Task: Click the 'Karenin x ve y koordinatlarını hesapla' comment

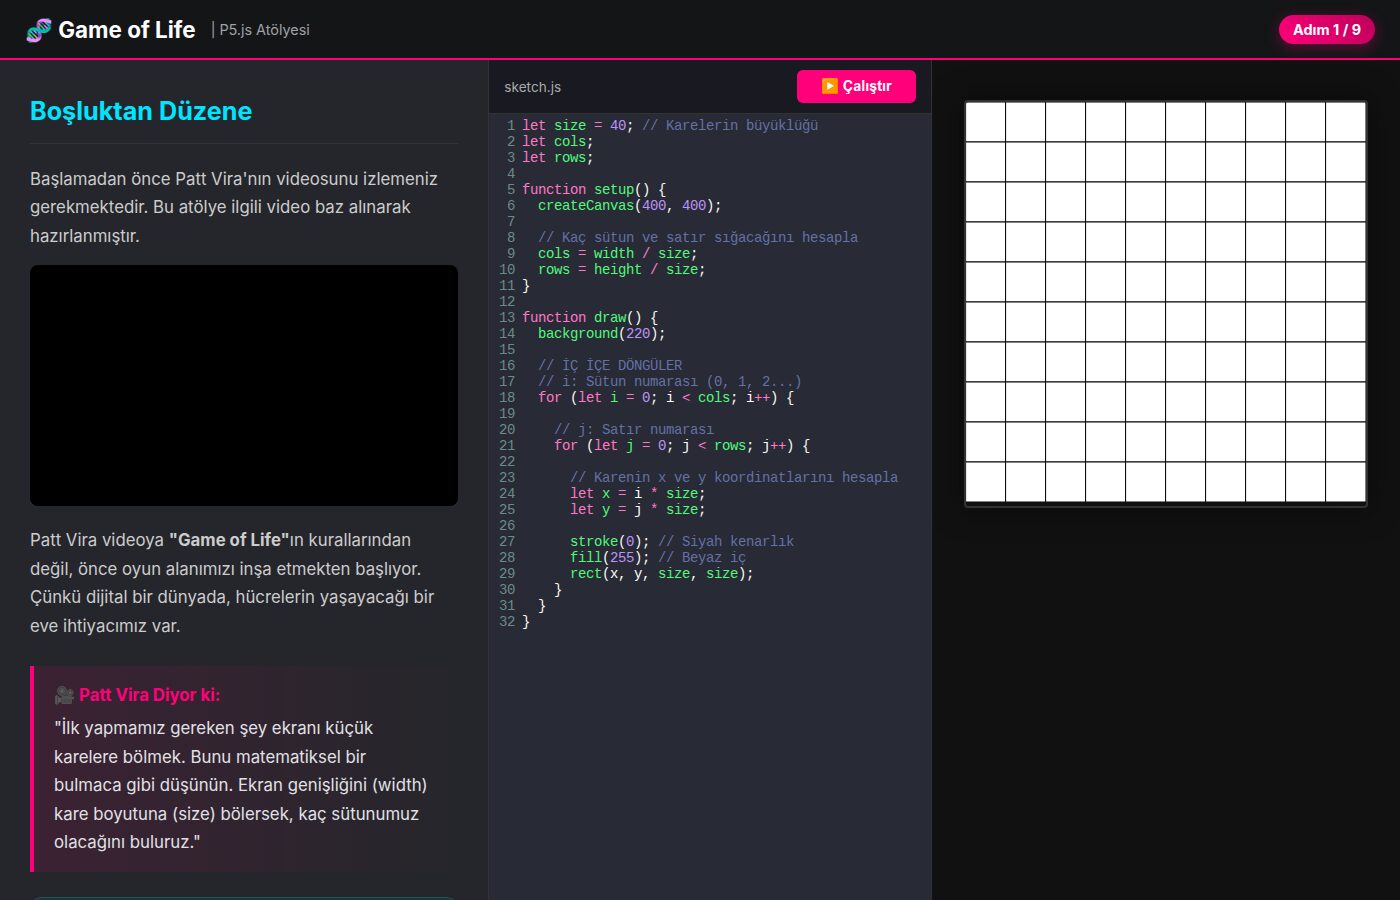Action: [x=734, y=477]
